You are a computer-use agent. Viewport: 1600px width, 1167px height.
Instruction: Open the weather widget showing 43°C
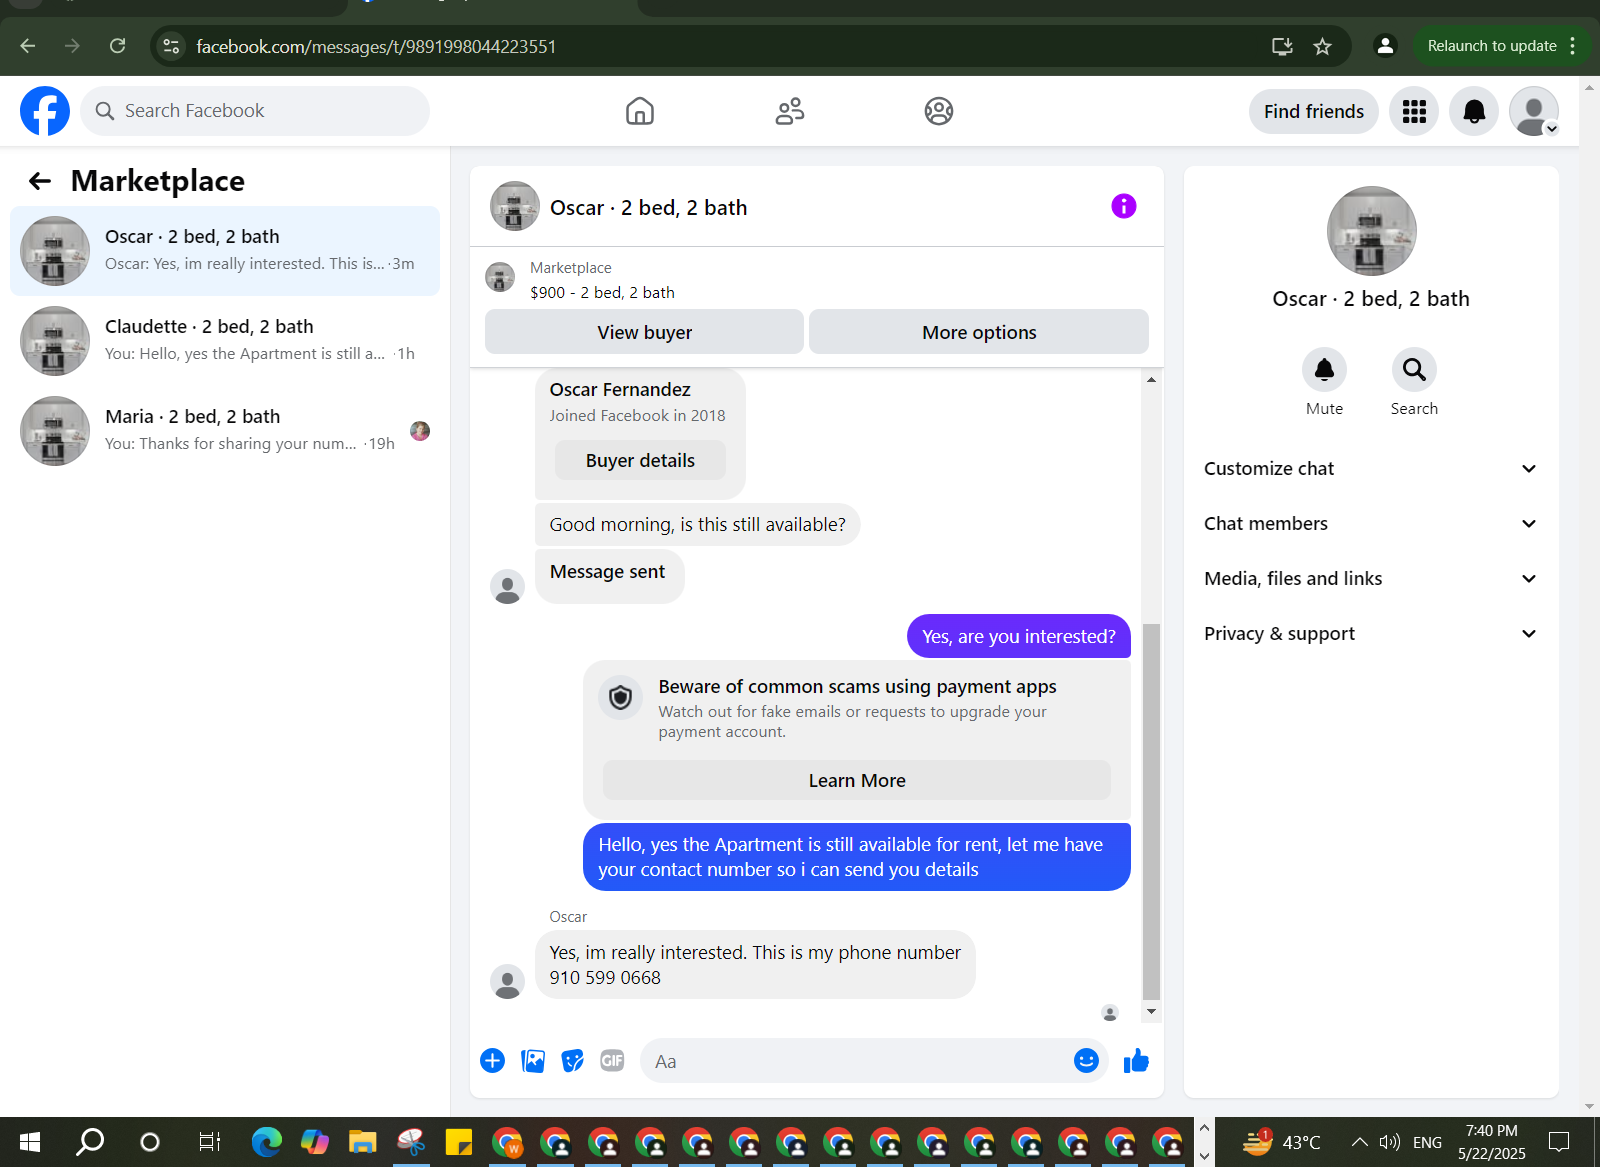coord(1281,1142)
